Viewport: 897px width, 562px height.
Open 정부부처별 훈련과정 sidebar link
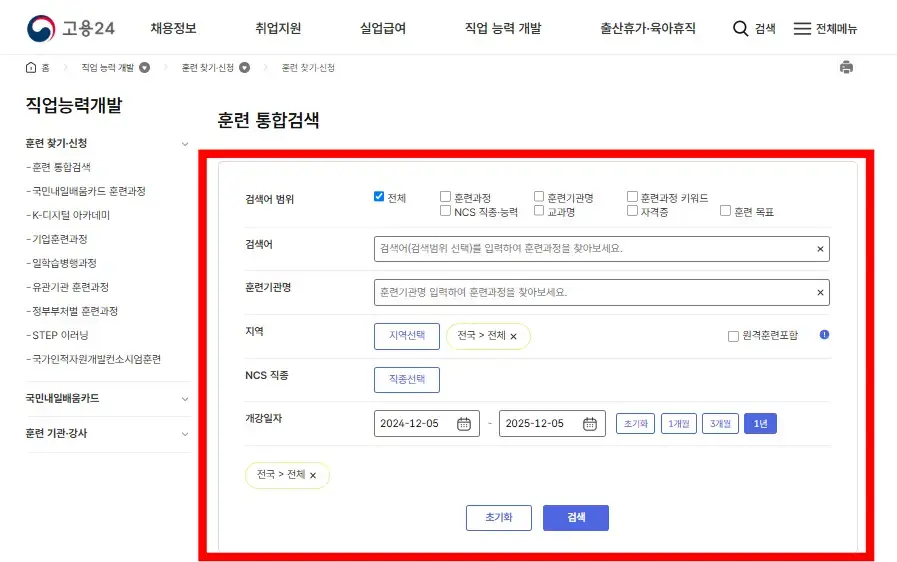73,311
